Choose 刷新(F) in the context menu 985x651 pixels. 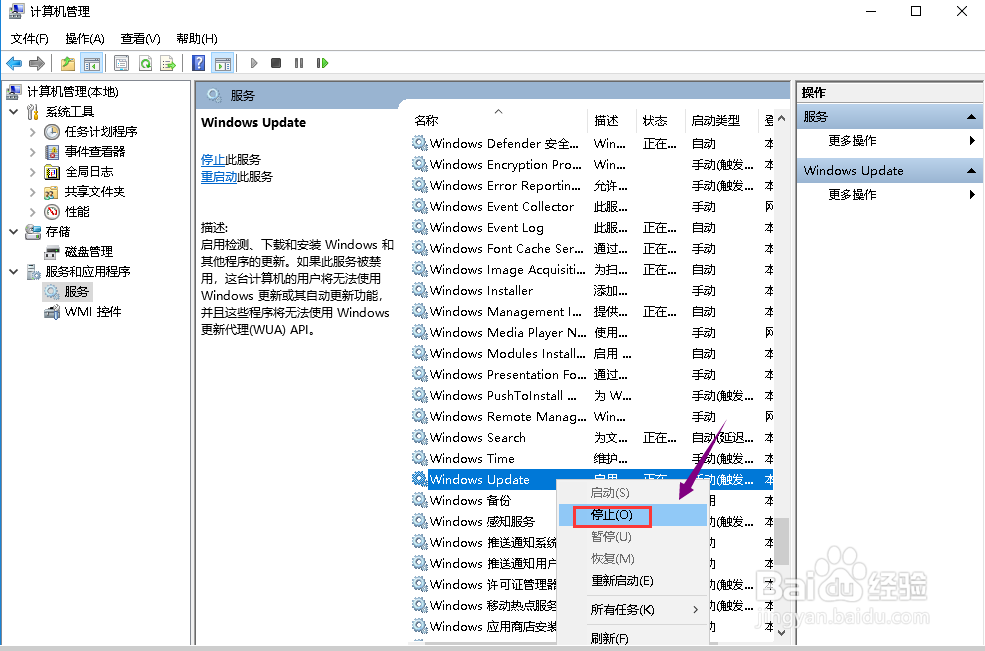point(633,638)
